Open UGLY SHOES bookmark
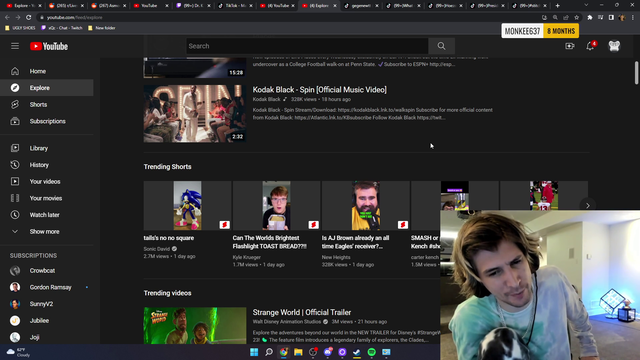 click(20, 28)
